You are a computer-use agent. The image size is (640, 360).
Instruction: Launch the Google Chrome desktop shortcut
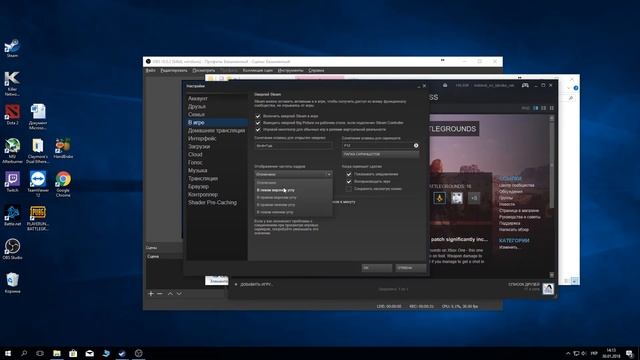pos(63,184)
